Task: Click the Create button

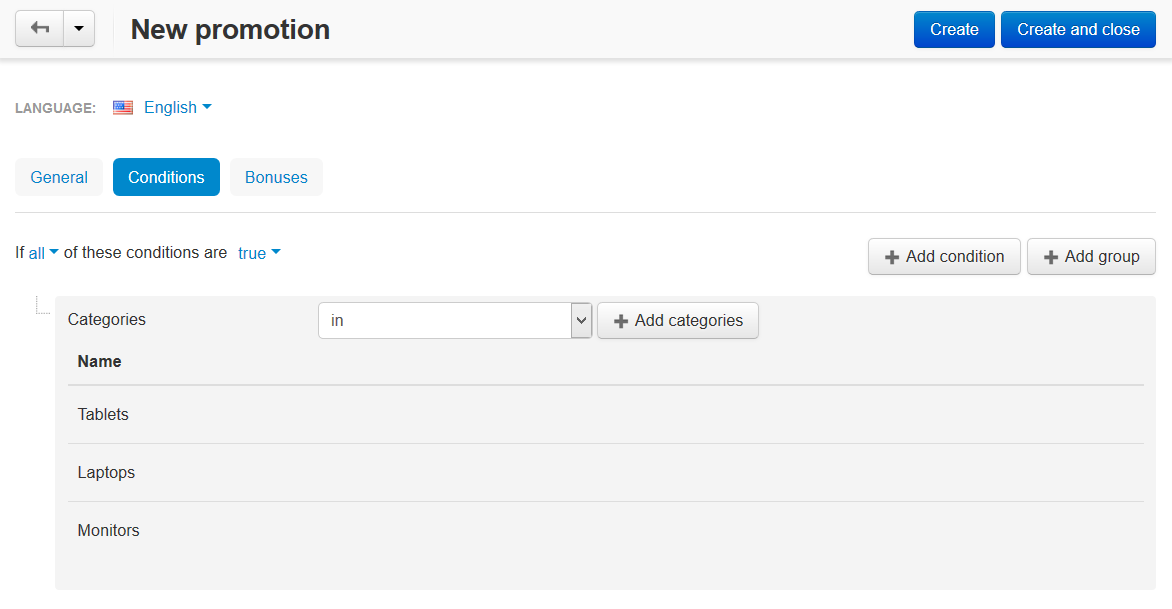Action: 954,29
